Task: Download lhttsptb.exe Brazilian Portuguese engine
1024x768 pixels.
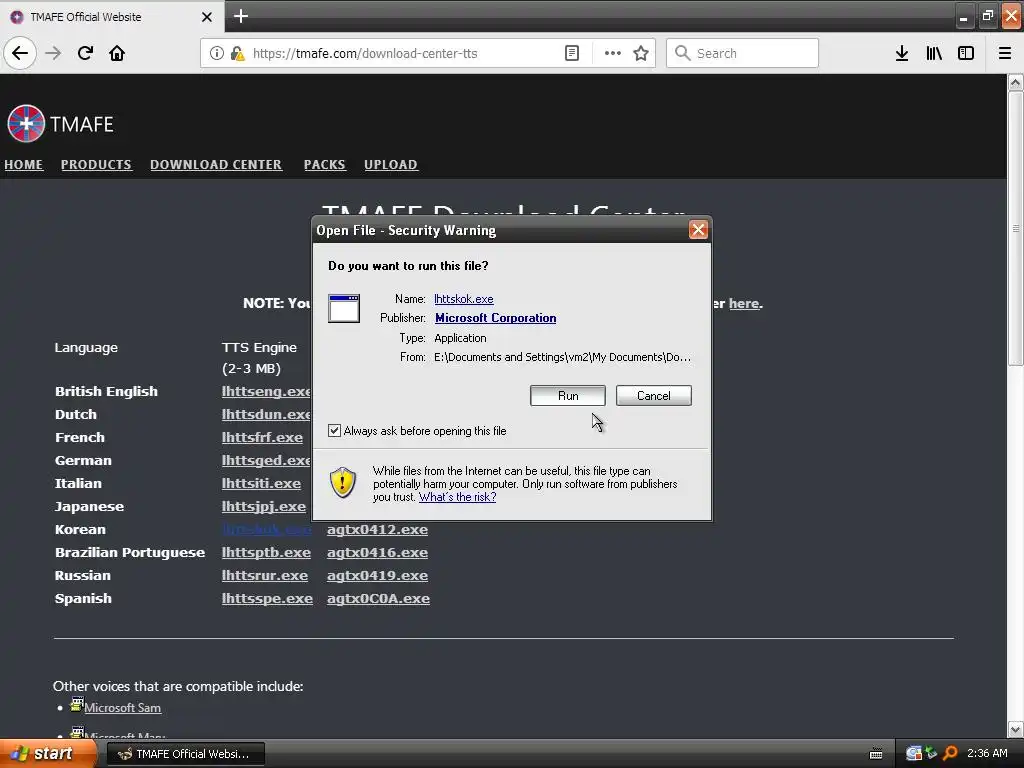Action: [x=266, y=552]
